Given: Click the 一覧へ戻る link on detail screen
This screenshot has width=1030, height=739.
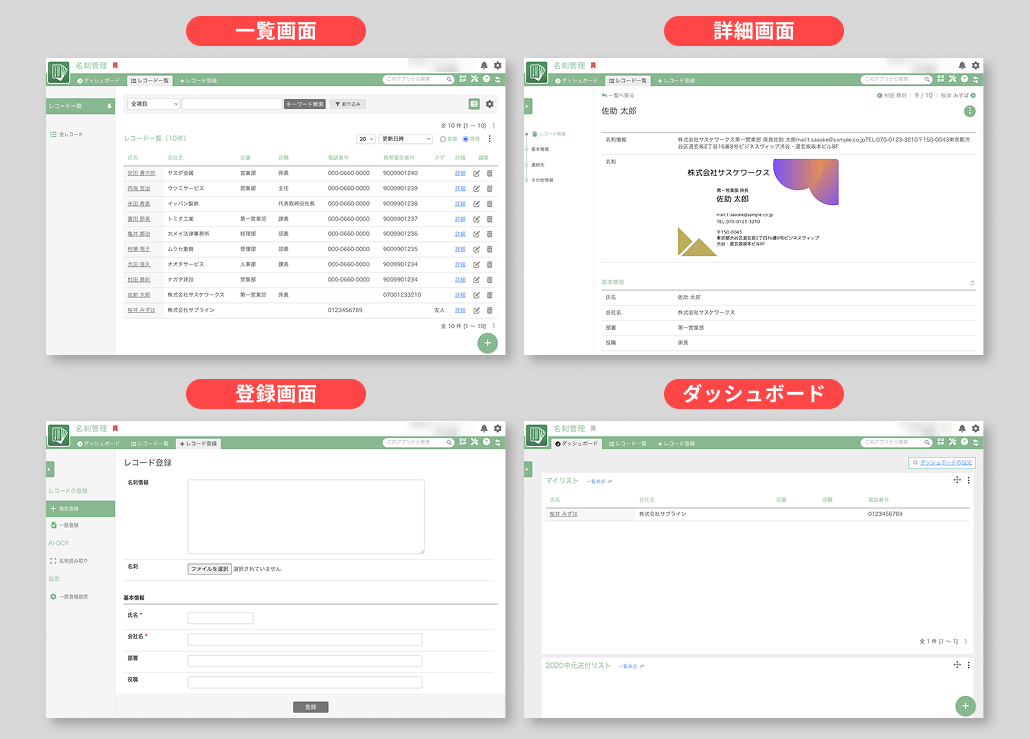Looking at the screenshot, I should (618, 95).
